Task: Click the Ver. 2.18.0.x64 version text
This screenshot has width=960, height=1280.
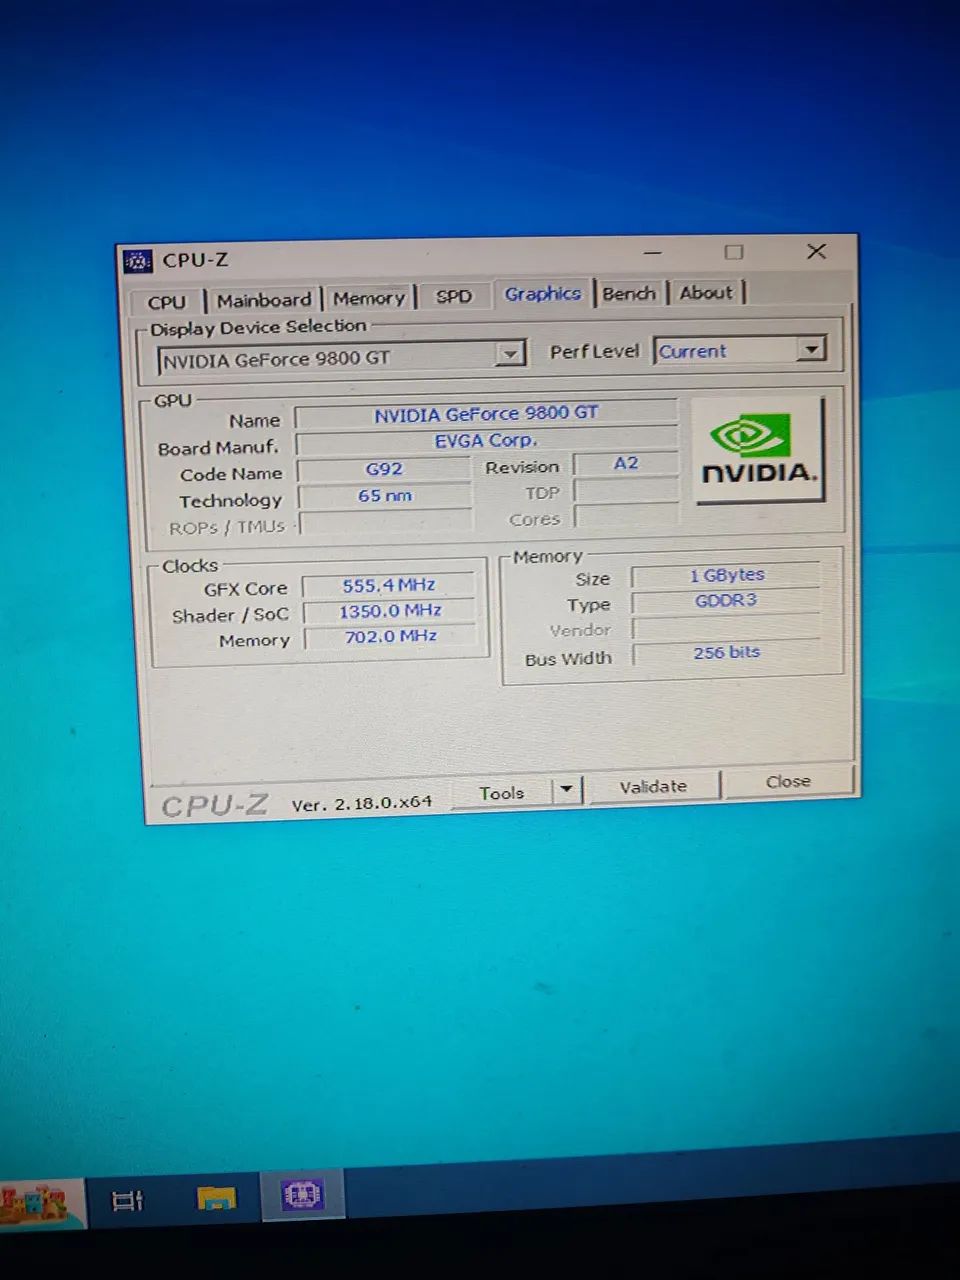Action: [362, 803]
